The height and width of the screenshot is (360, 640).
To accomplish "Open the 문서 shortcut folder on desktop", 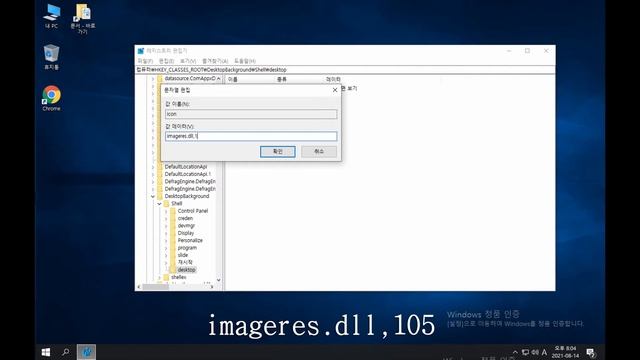I will 82,19.
